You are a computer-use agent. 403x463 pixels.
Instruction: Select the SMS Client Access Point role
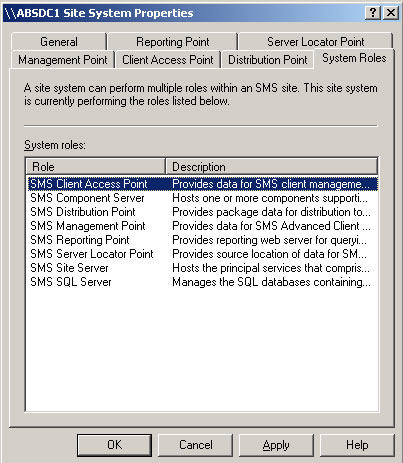[x=203, y=184]
